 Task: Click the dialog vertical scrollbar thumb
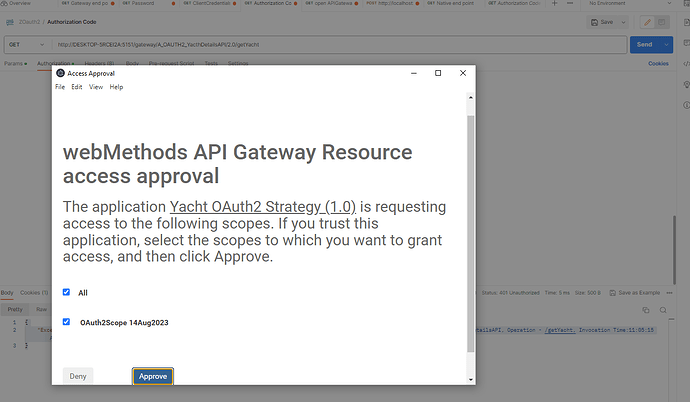point(471,234)
